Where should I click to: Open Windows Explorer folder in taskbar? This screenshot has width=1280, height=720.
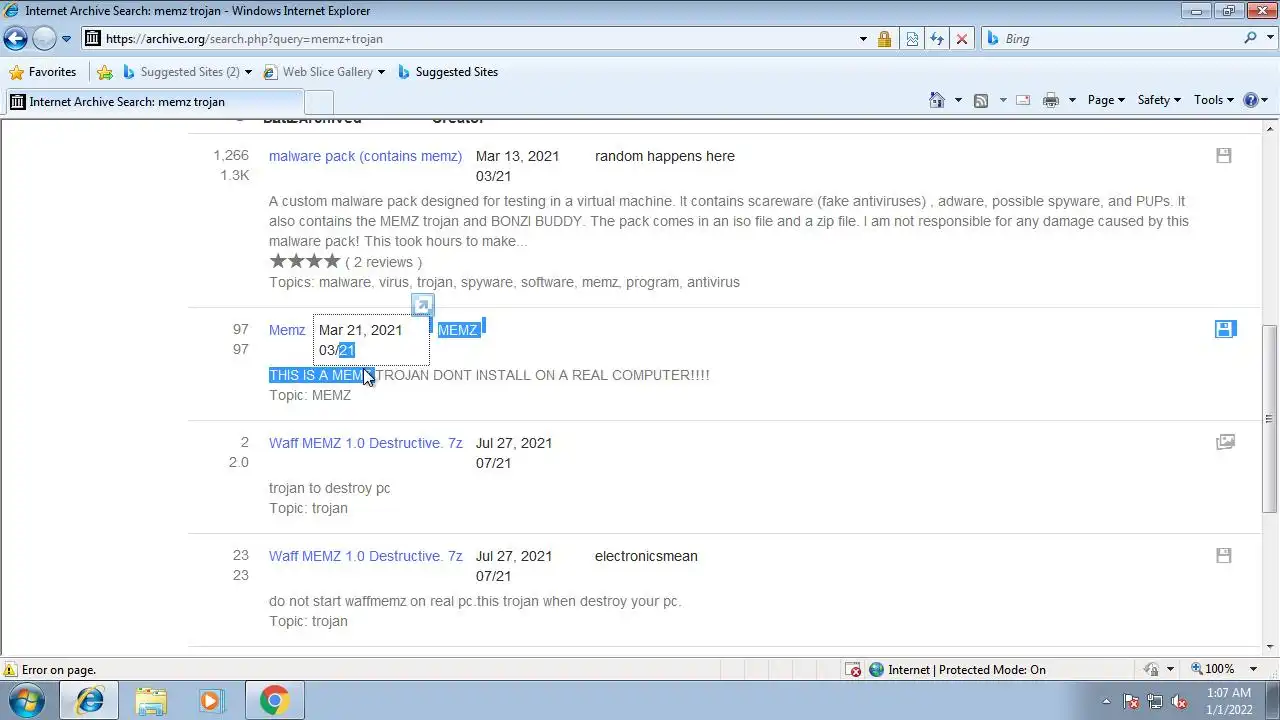151,701
